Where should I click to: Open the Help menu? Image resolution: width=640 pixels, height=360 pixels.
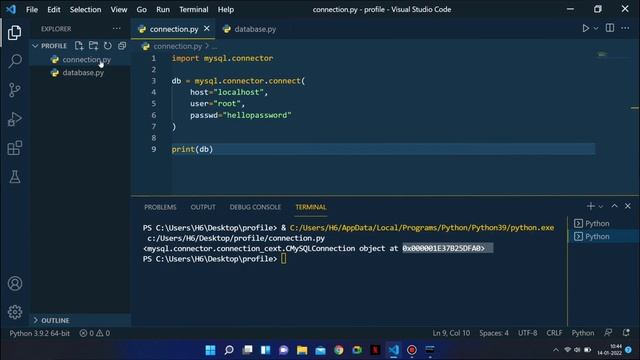226,9
